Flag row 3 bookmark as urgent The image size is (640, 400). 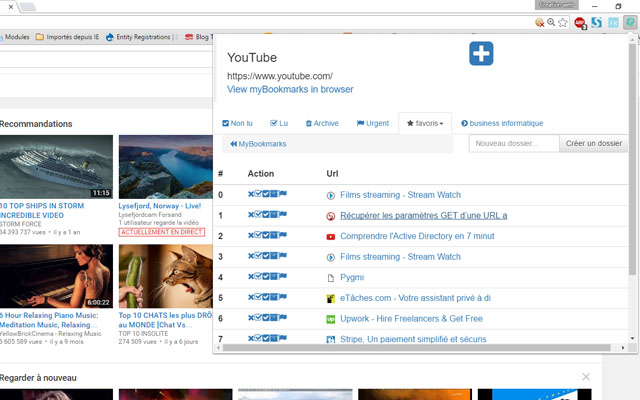pos(283,255)
